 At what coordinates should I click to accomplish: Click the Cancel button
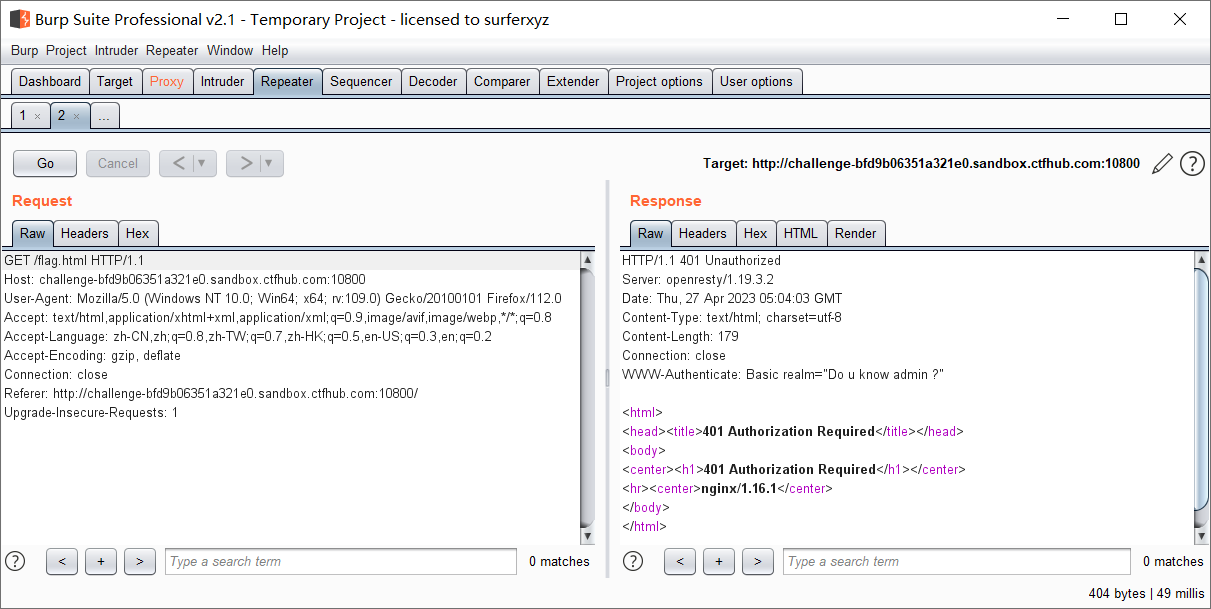coord(118,163)
